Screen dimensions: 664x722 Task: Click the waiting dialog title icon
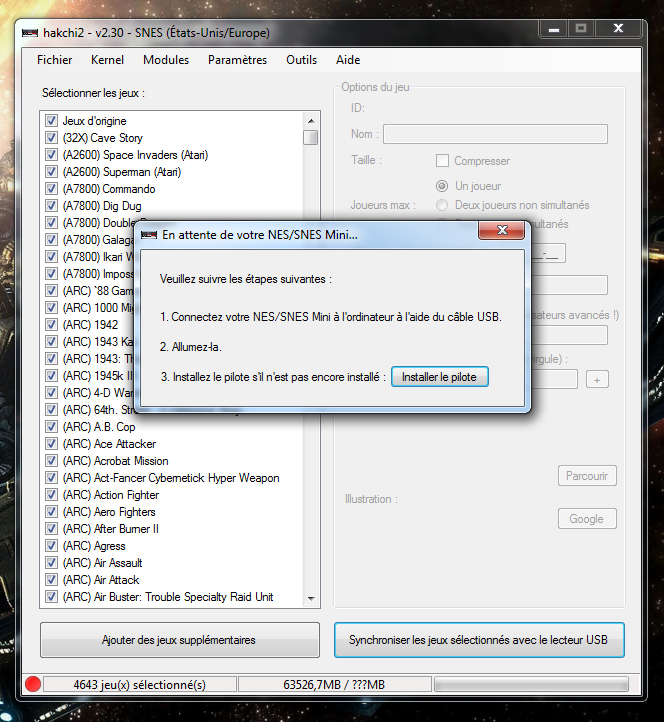click(x=149, y=235)
